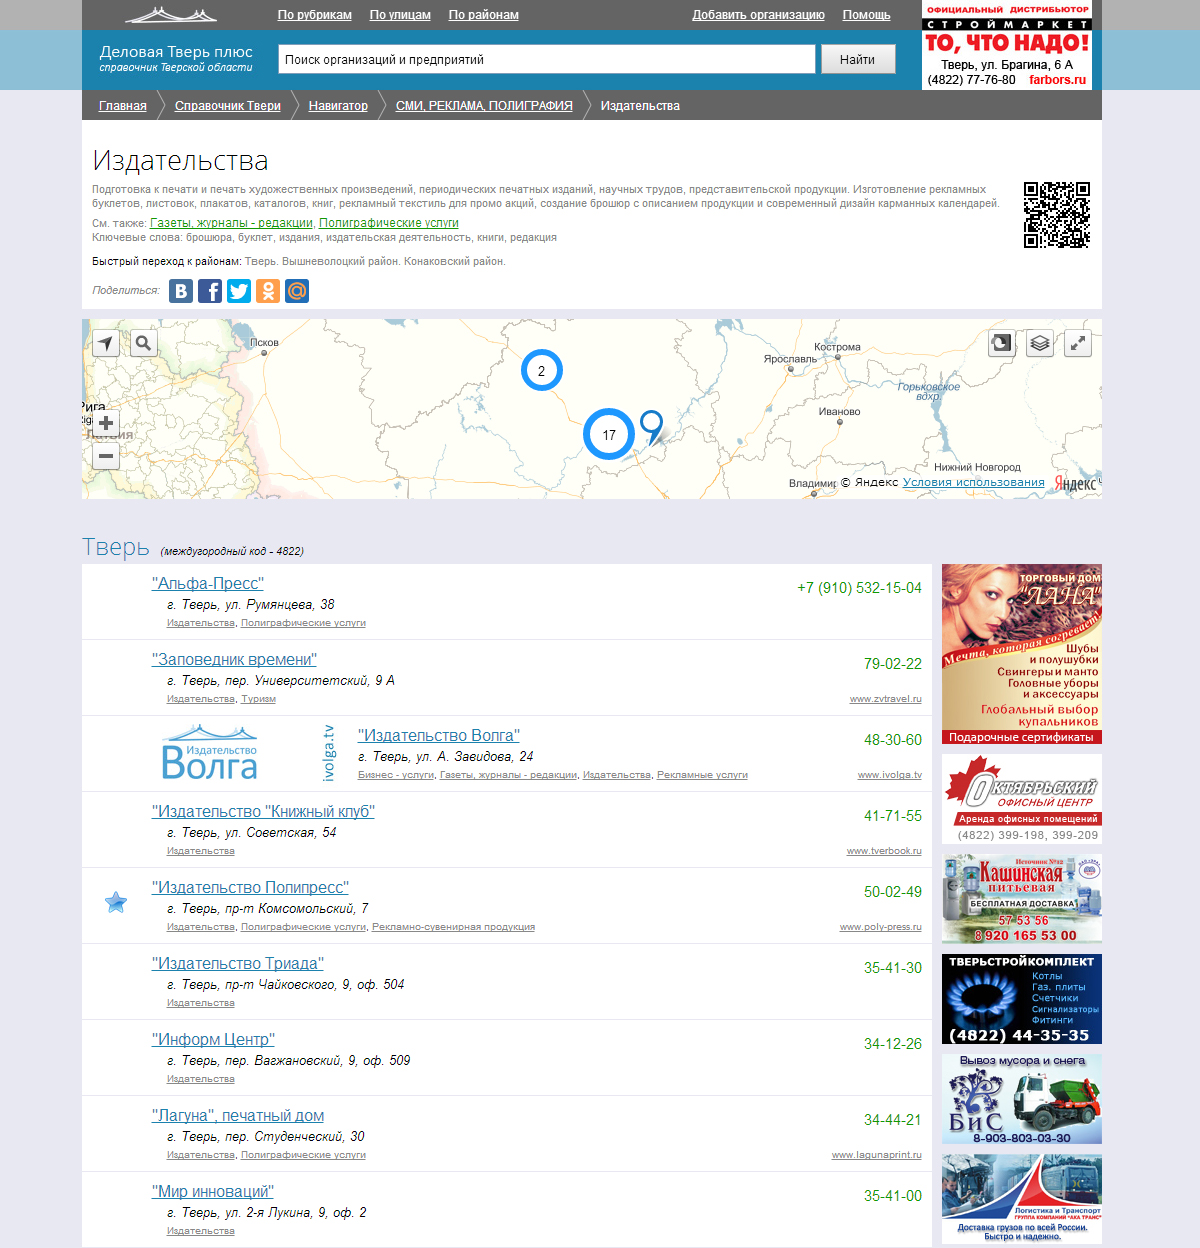Visit the www.tverbook.ru website link
This screenshot has height=1248, width=1200.
click(x=884, y=851)
